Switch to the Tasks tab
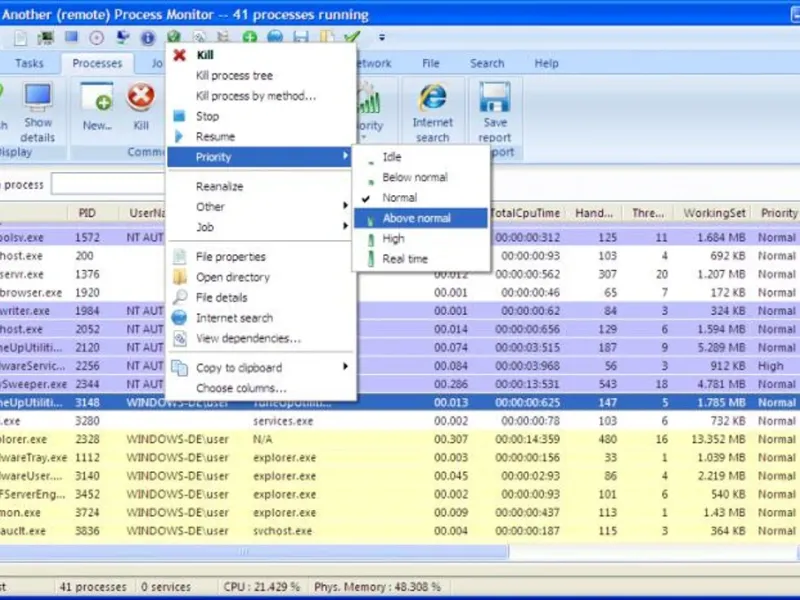Screen dimensions: 800x600 tap(29, 63)
